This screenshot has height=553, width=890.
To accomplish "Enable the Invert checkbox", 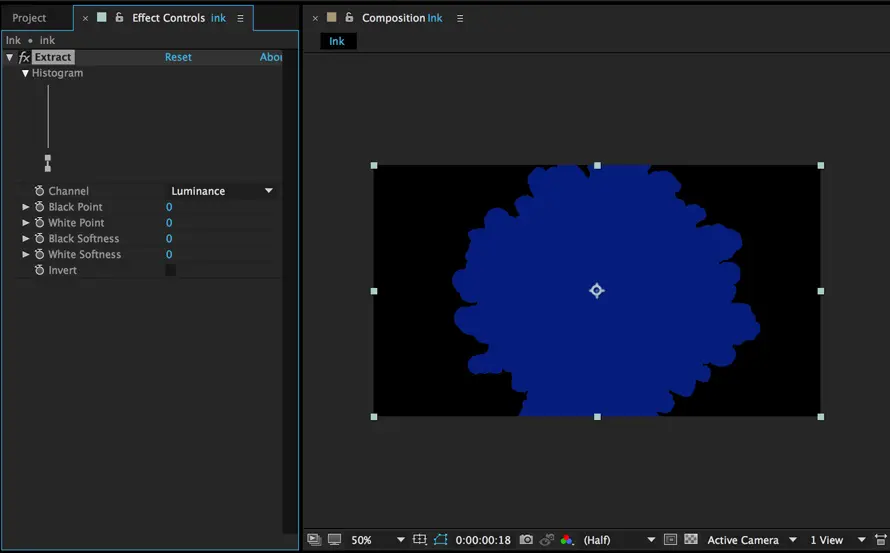I will 170,270.
